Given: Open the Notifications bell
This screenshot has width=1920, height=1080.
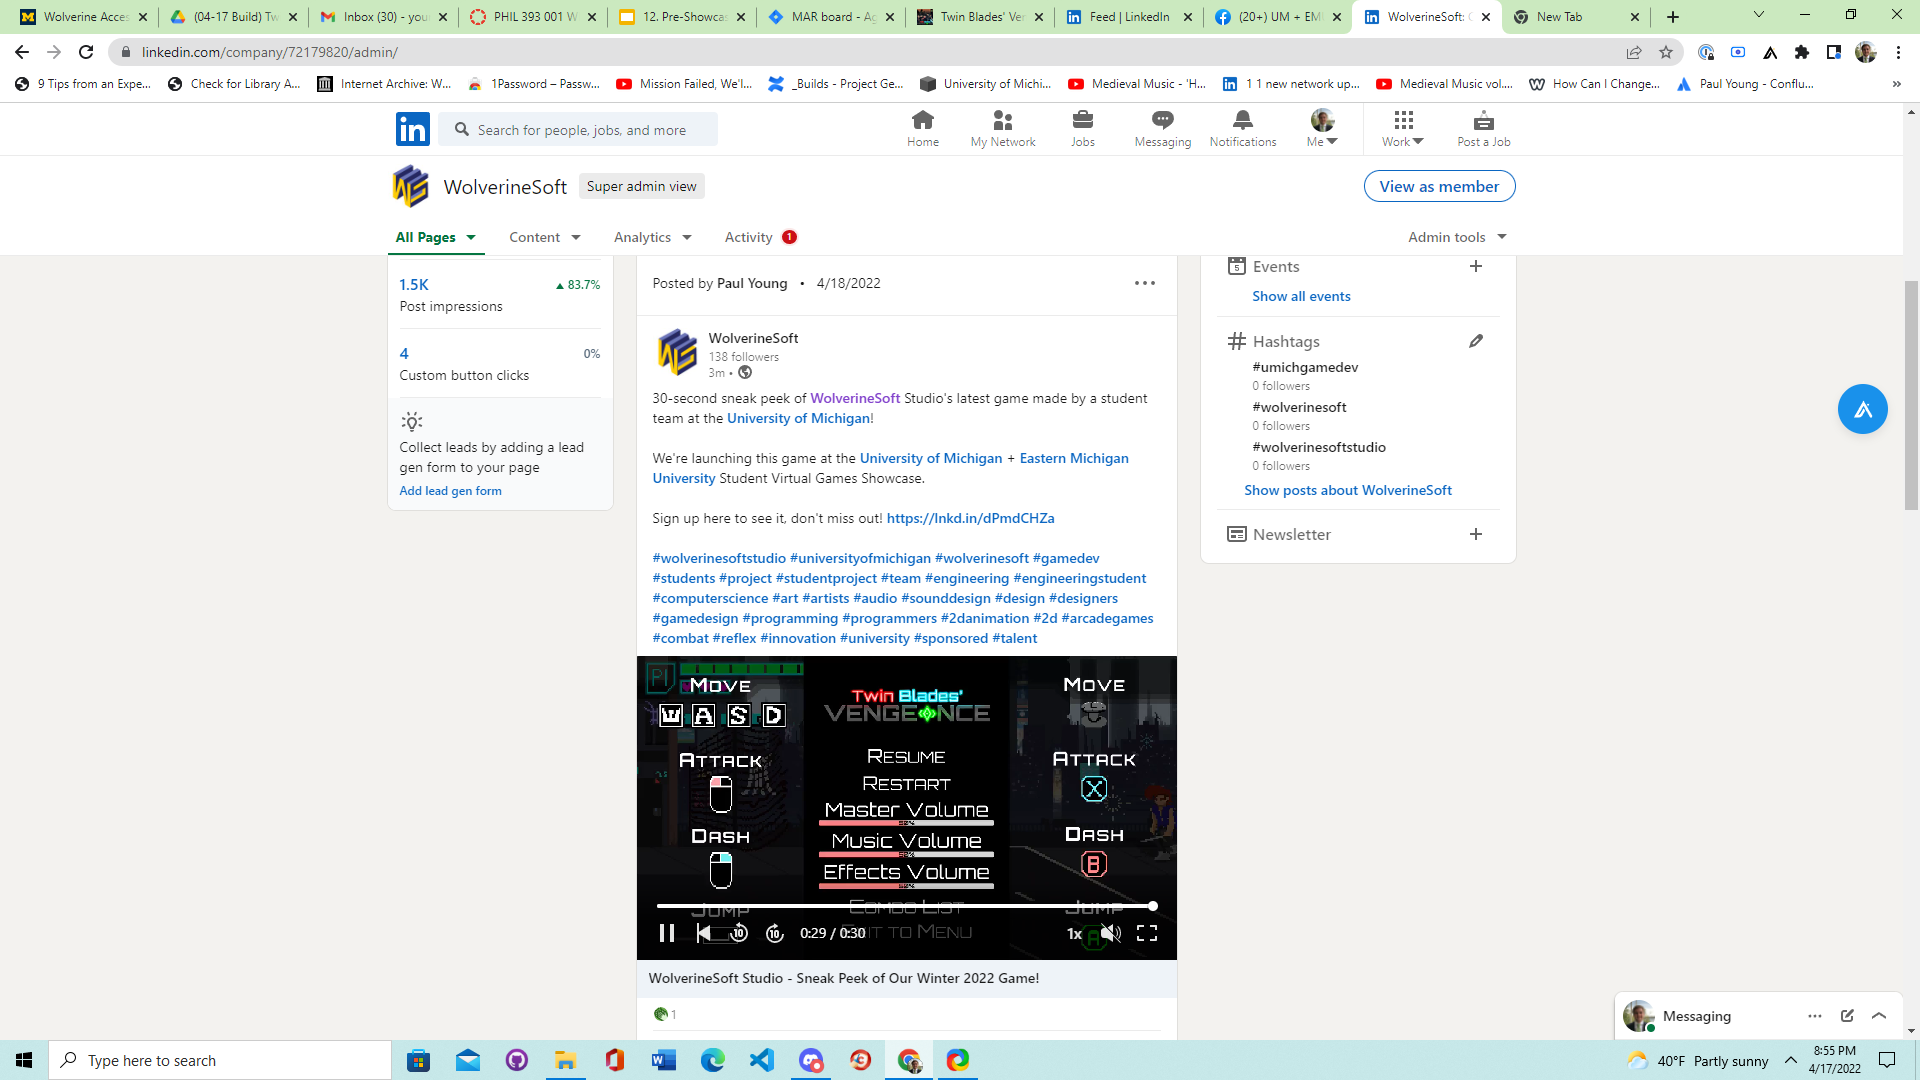Looking at the screenshot, I should (1242, 129).
